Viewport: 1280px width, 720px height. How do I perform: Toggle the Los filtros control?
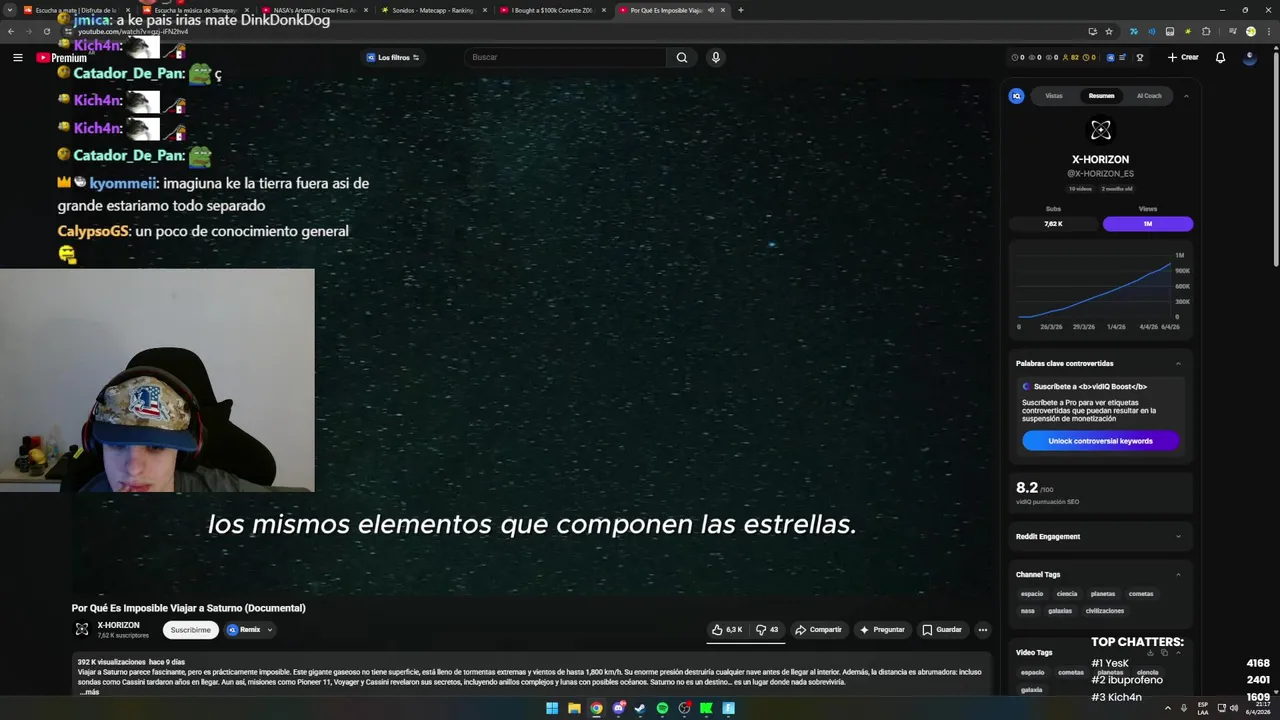coord(392,57)
